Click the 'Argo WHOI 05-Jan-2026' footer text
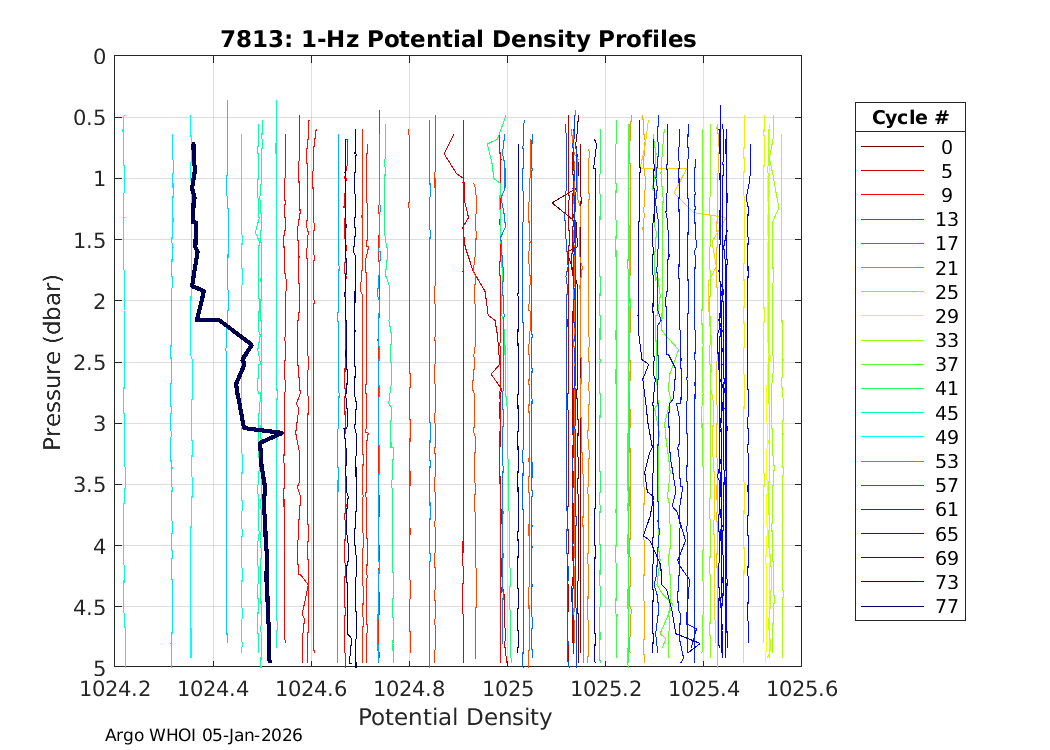Screen dimensions: 1050x750 203,735
